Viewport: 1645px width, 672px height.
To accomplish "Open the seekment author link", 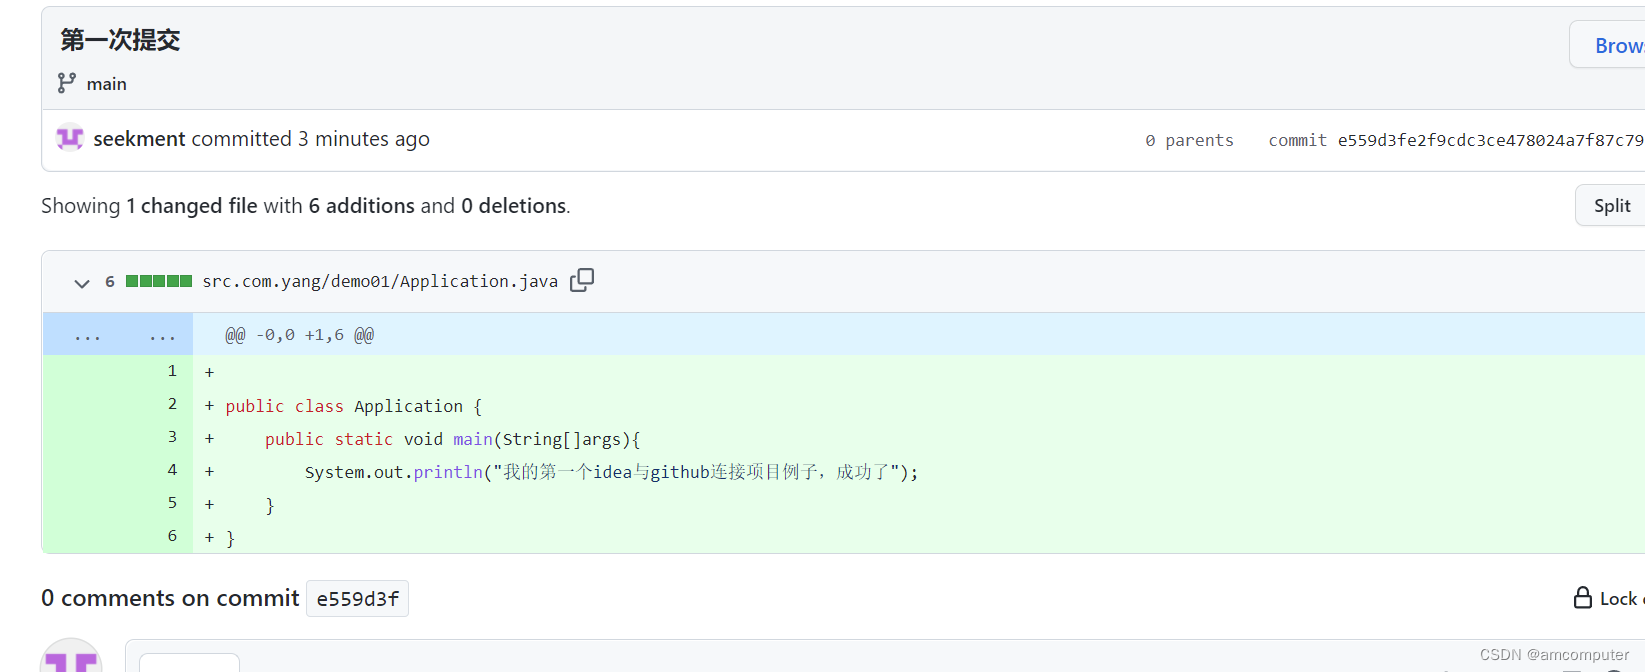I will point(139,139).
